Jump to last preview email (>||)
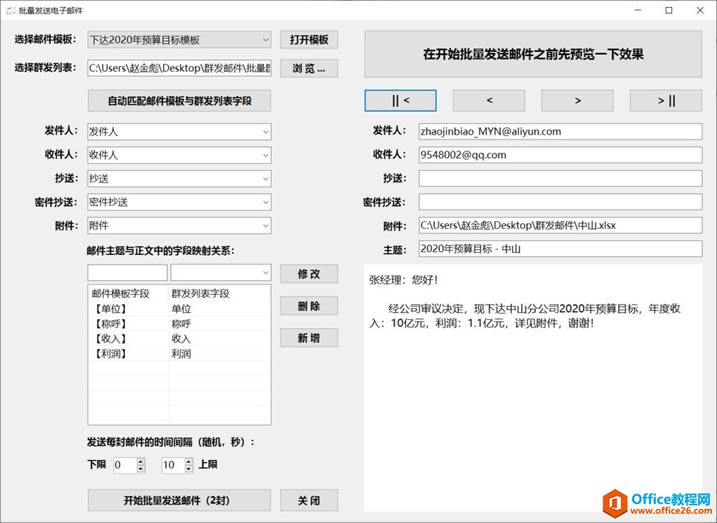Image resolution: width=717 pixels, height=523 pixels. [666, 100]
